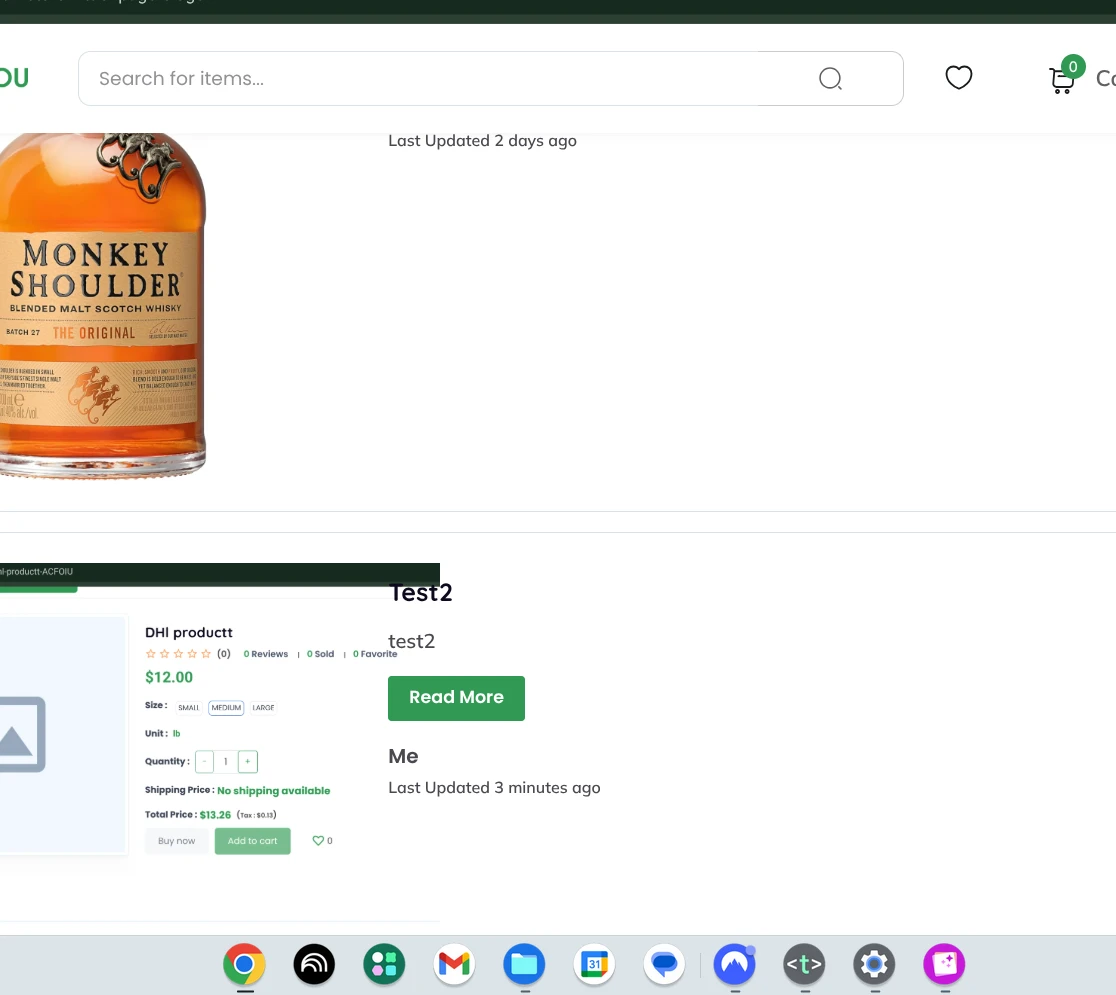Open Google Calendar from the dock
1116x995 pixels.
point(594,964)
